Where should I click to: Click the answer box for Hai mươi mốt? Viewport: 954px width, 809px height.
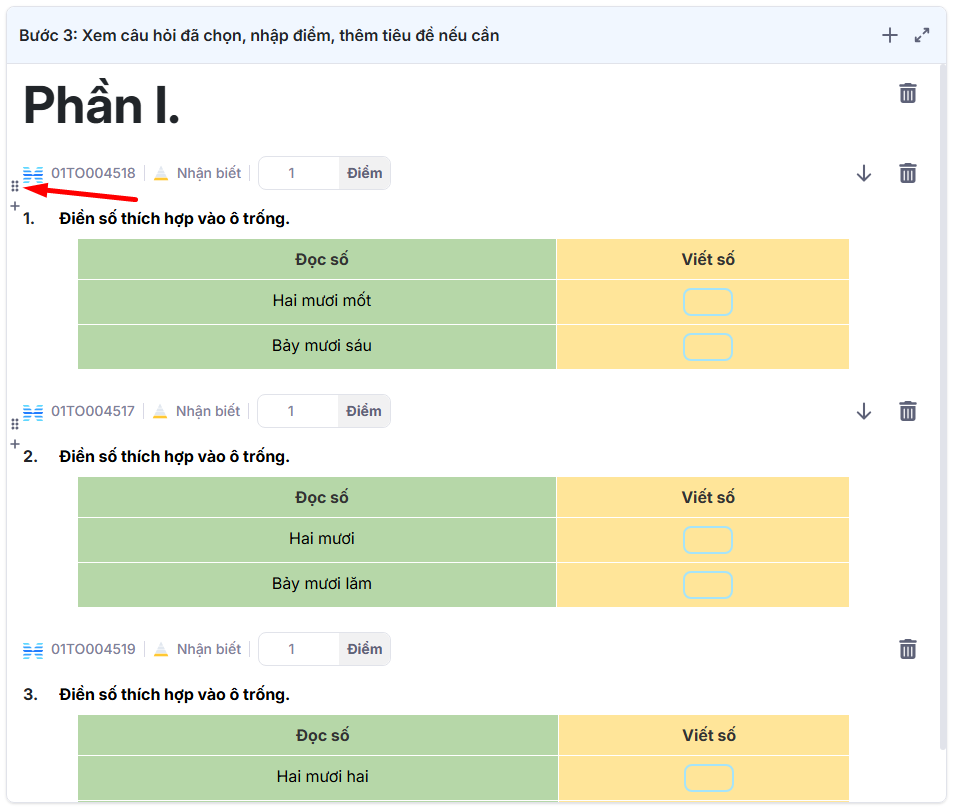pos(707,302)
